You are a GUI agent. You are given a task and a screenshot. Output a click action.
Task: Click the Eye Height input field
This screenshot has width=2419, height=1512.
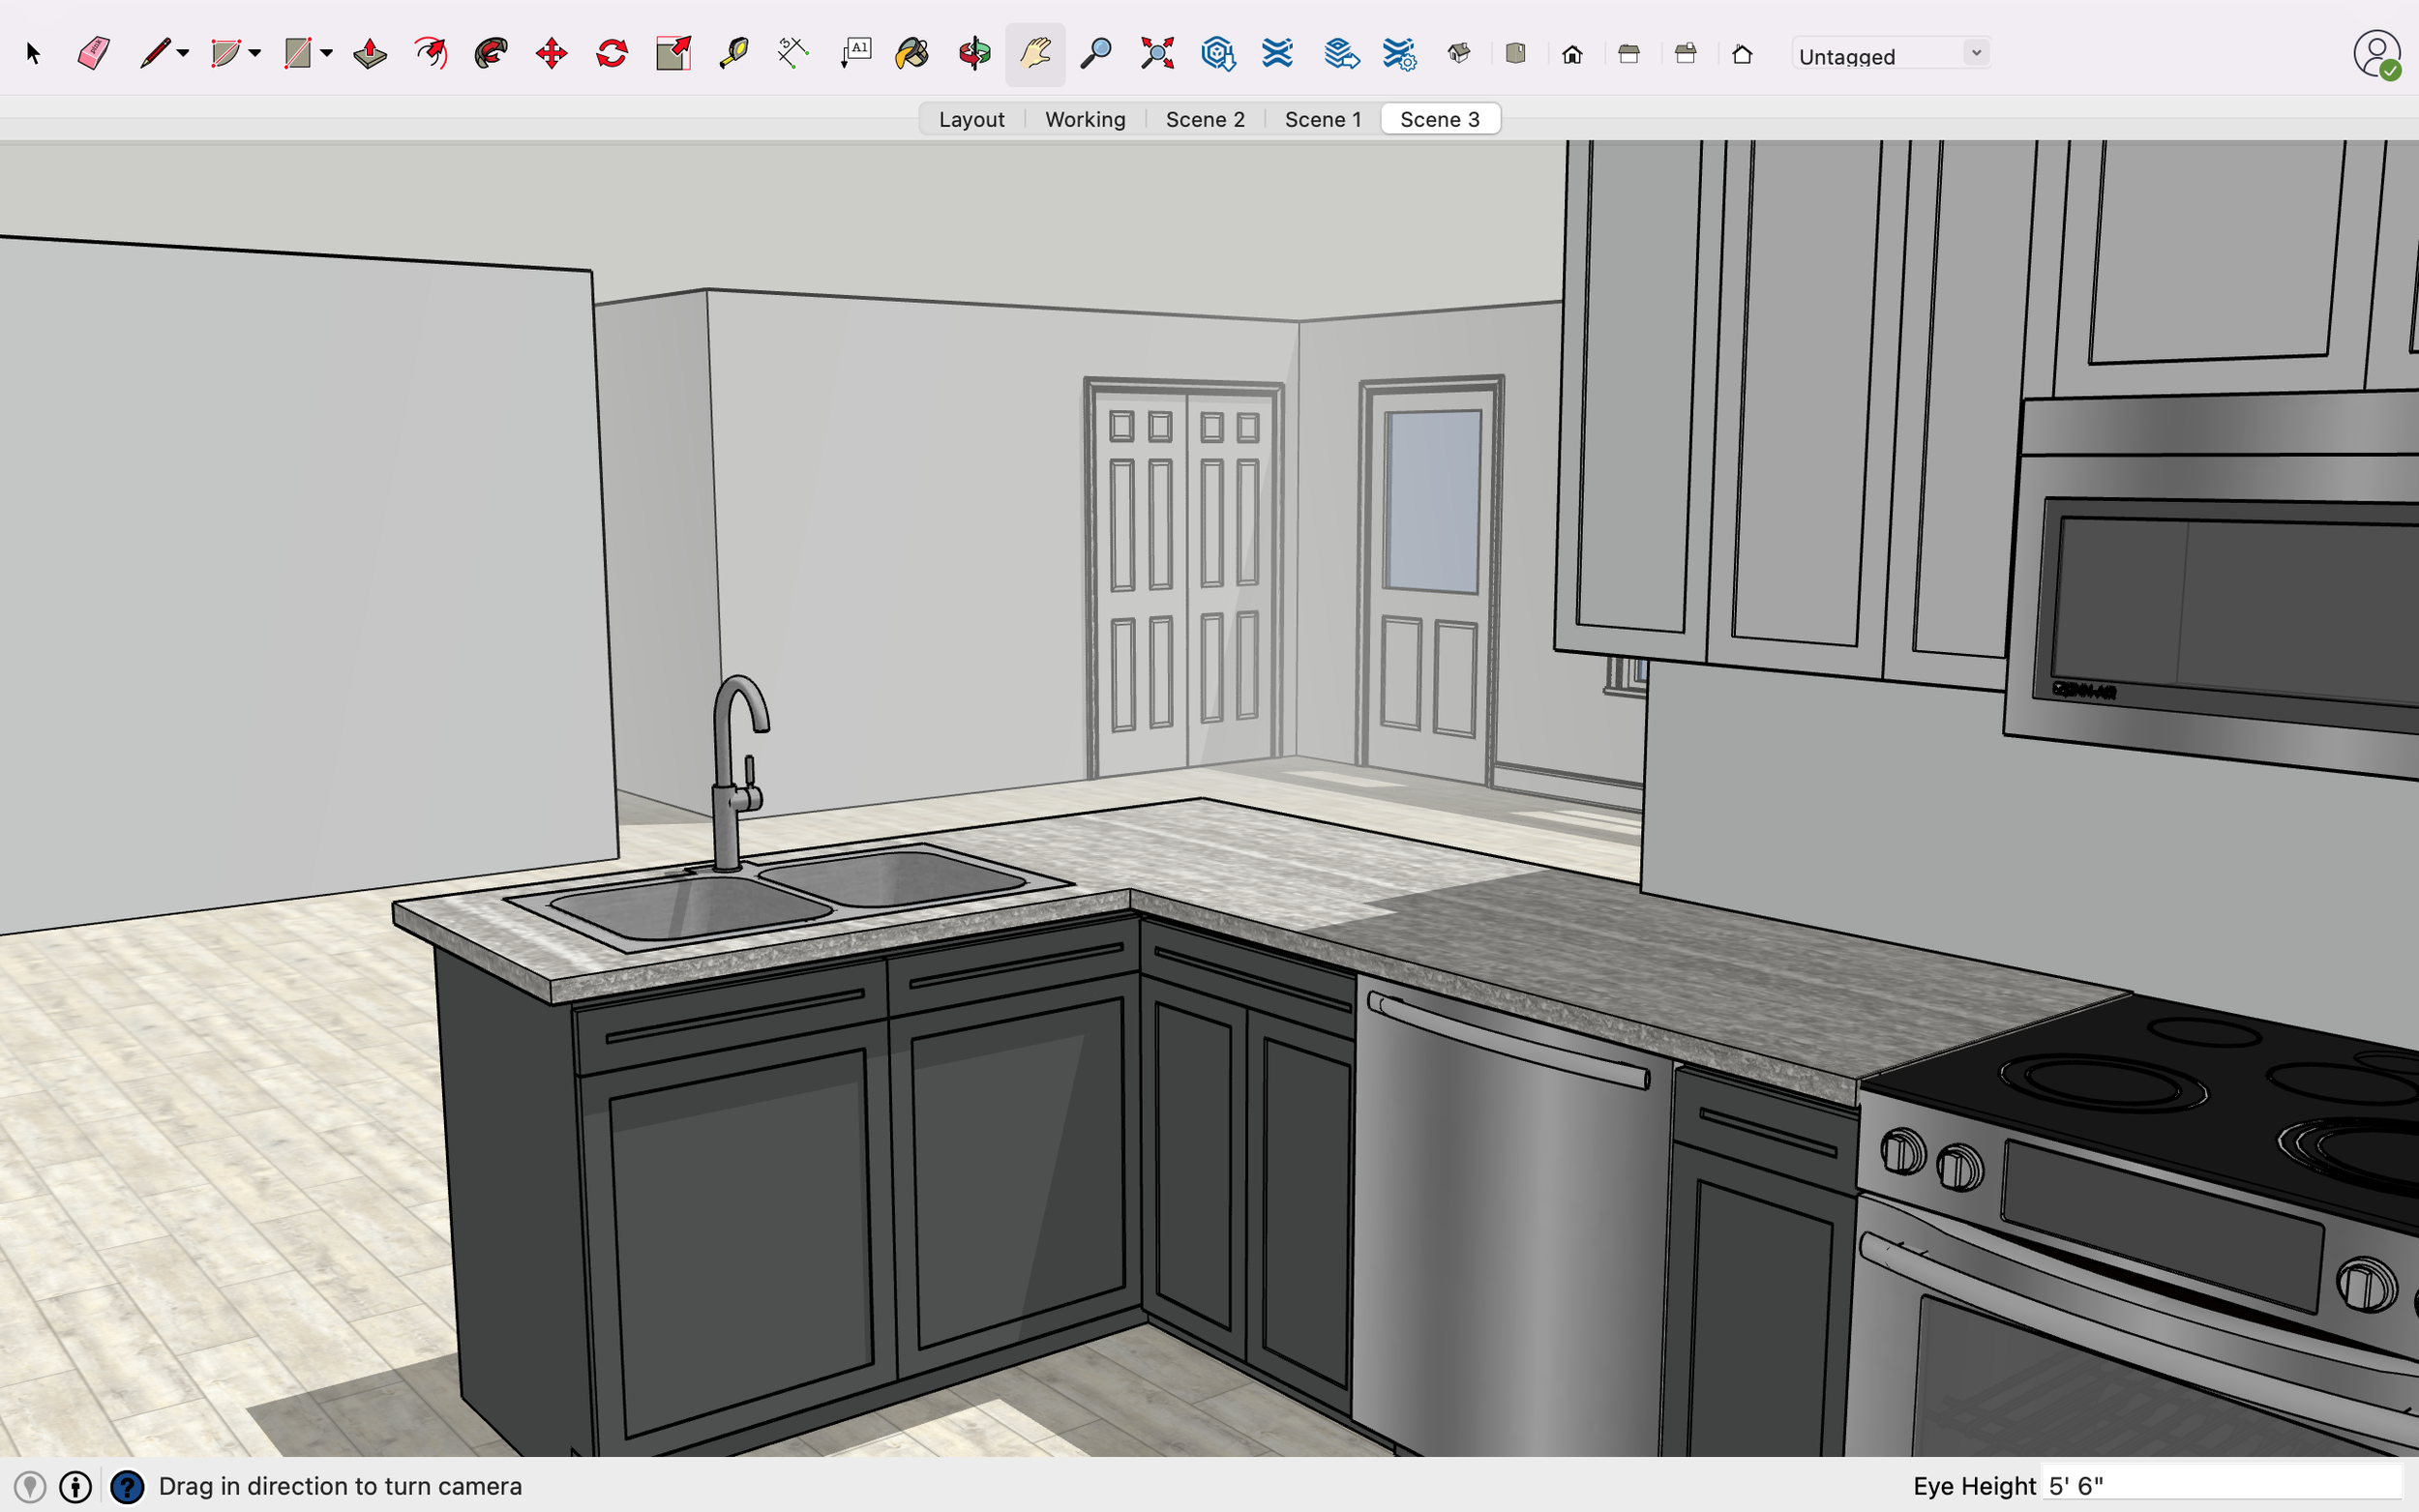pos(2220,1486)
